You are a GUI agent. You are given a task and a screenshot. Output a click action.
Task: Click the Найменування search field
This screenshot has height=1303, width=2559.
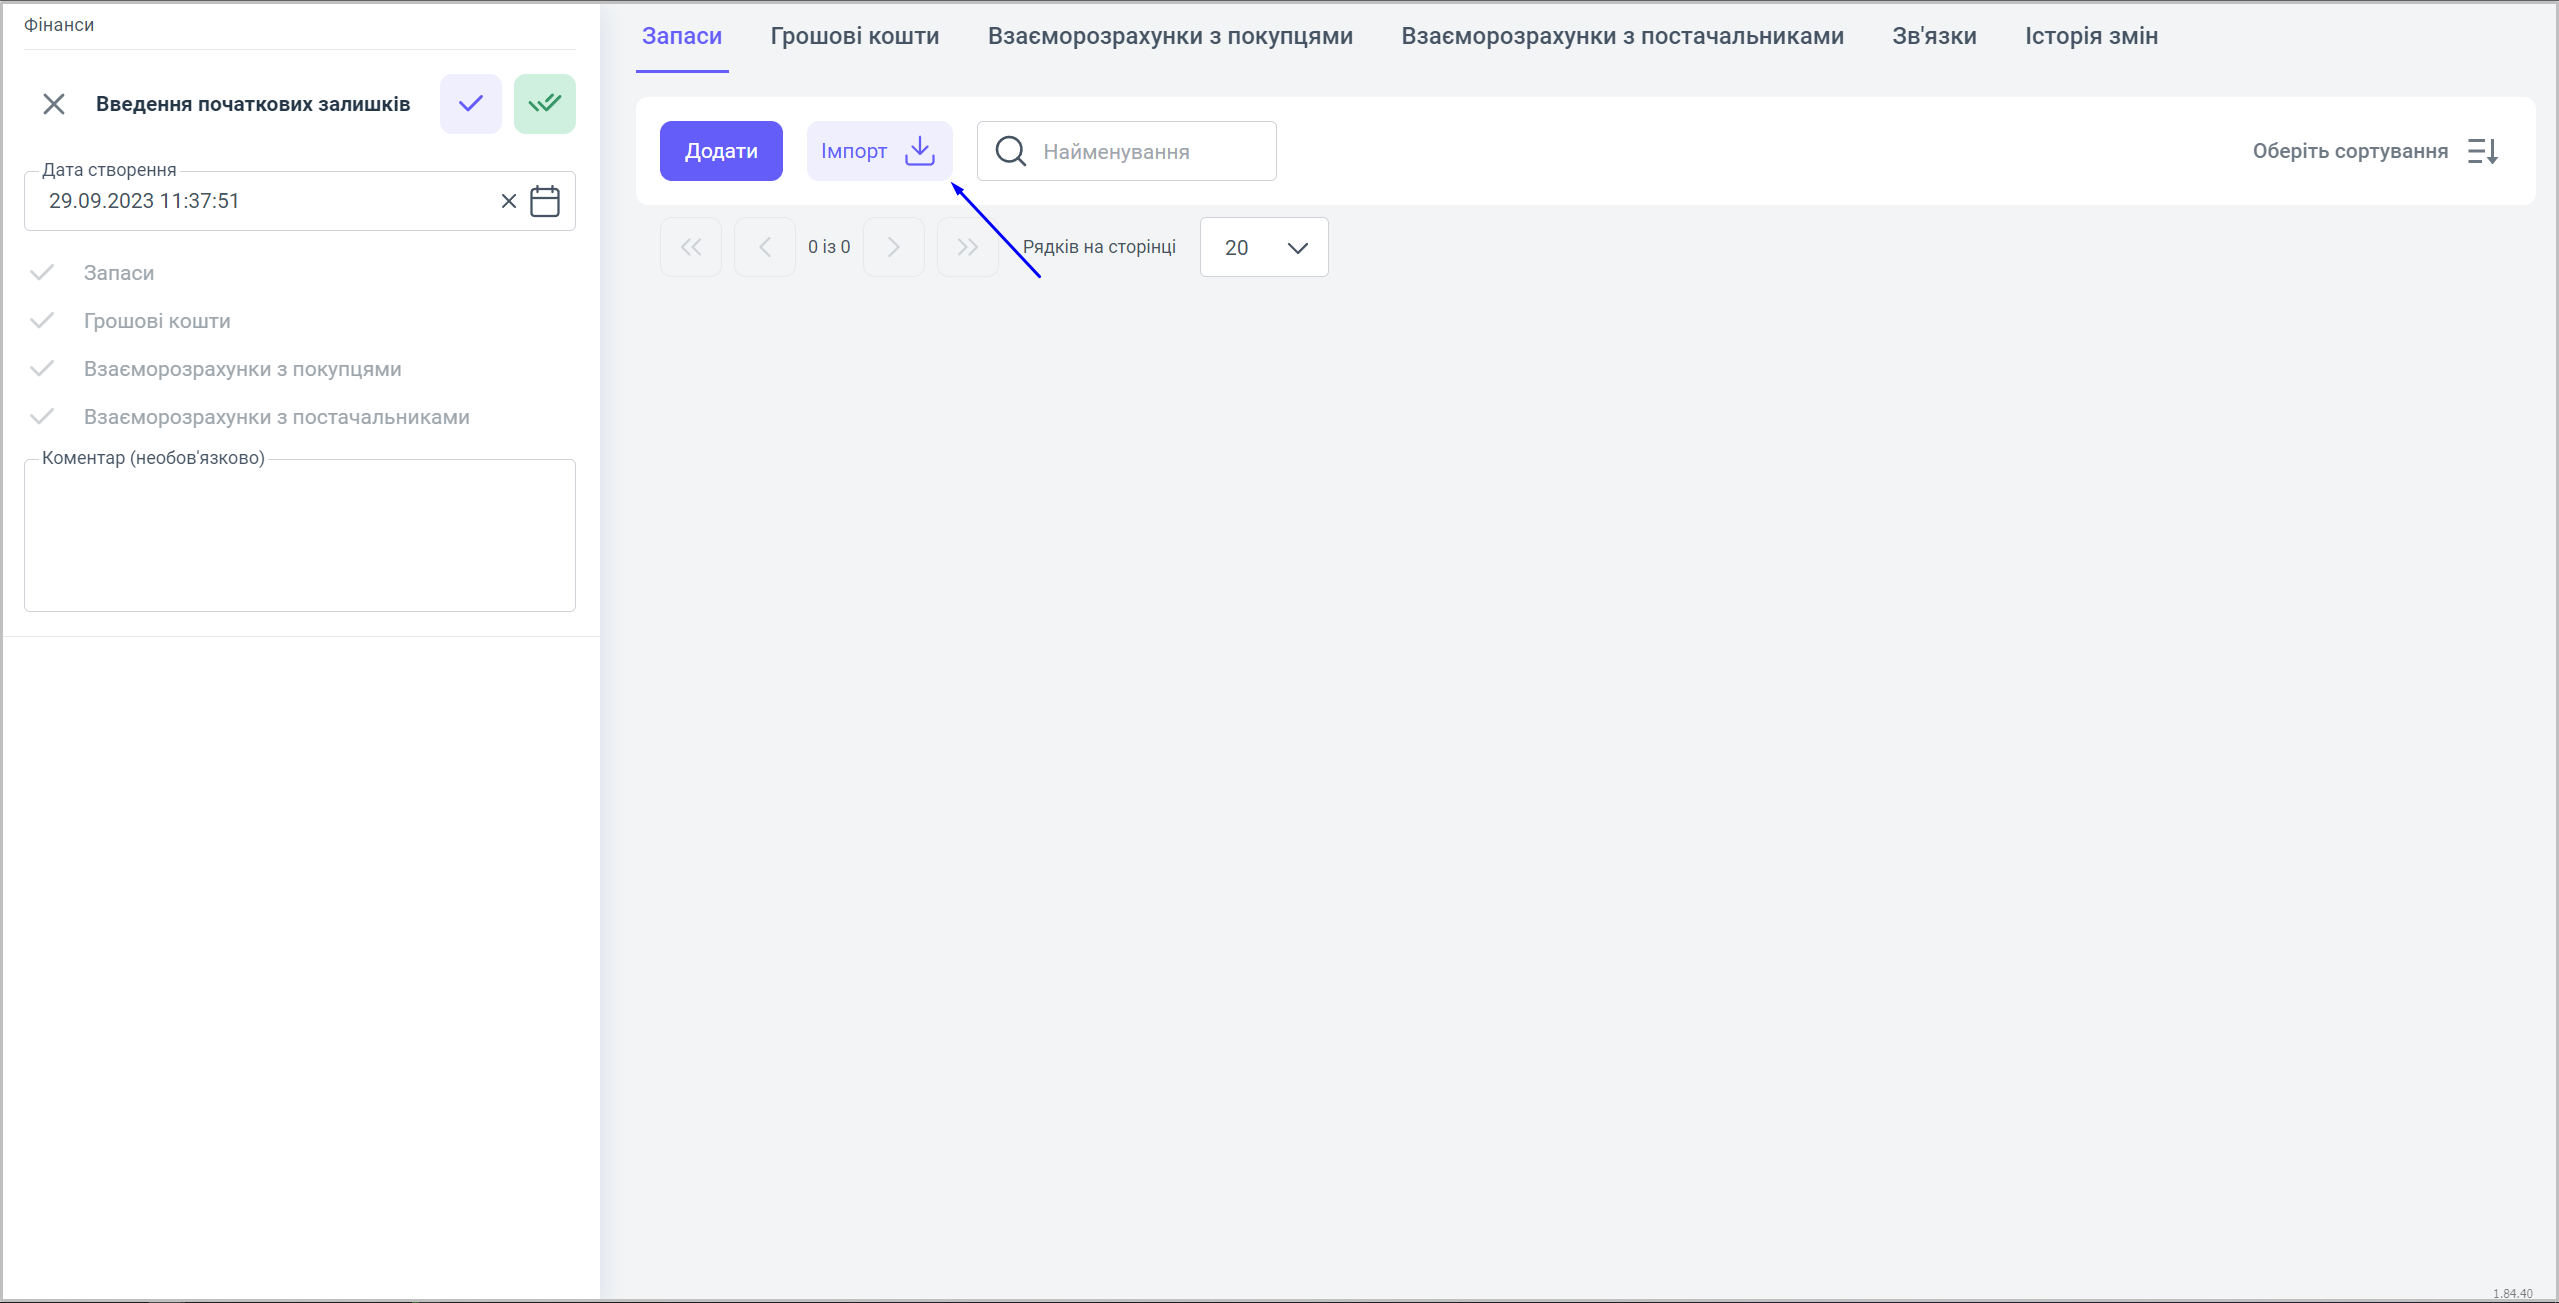pos(1150,151)
